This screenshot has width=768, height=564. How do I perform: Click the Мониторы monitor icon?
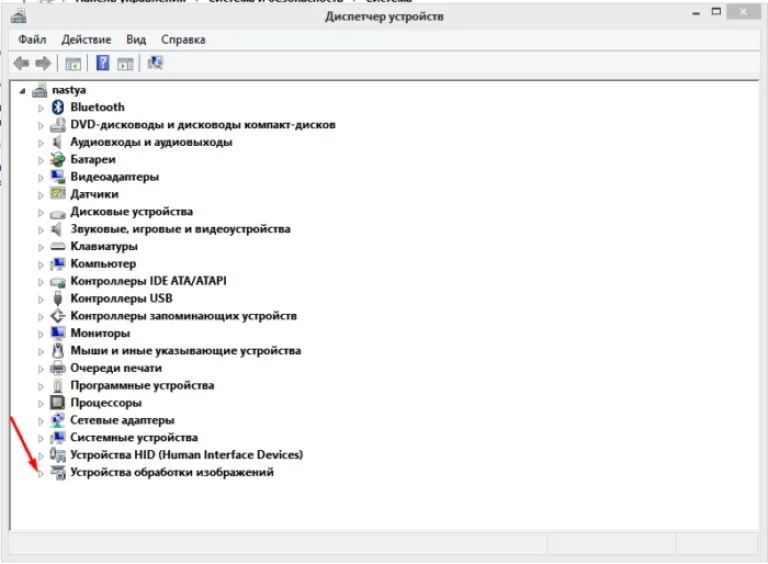[58, 333]
